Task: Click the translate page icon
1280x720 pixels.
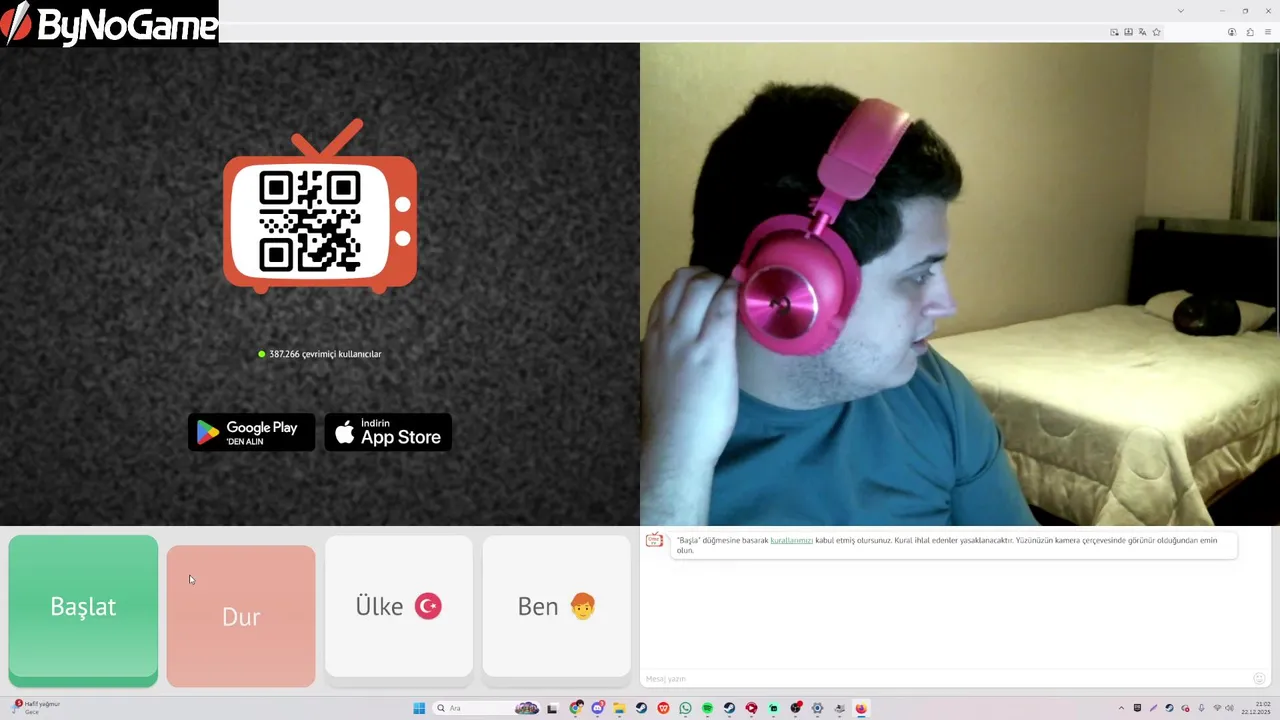Action: [1142, 32]
